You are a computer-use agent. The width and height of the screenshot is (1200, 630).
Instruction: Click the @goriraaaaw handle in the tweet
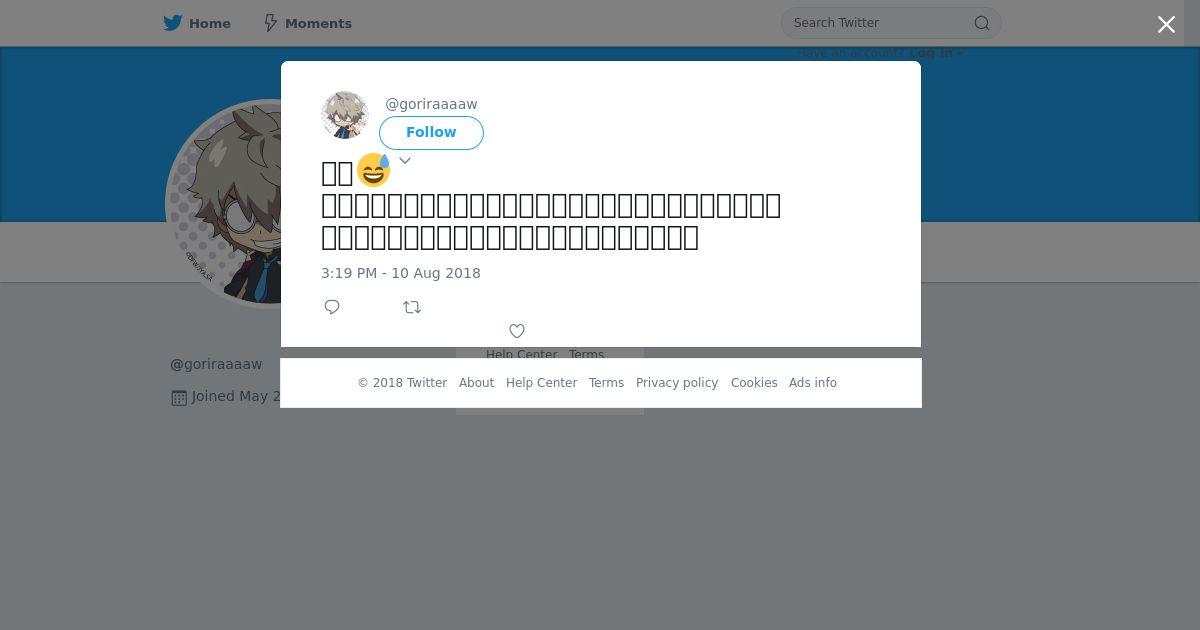point(431,104)
